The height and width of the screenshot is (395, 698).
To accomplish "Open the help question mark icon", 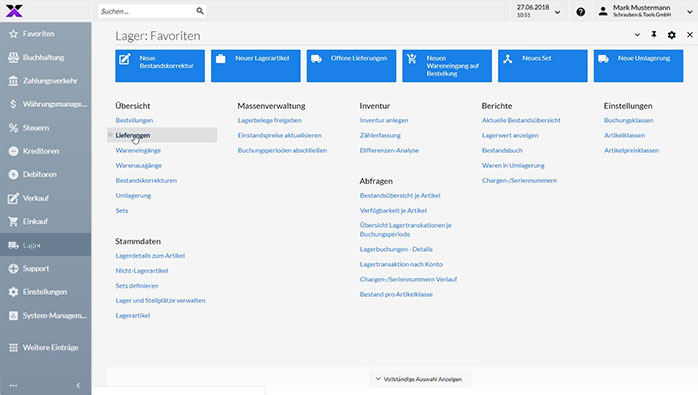I will (580, 12).
